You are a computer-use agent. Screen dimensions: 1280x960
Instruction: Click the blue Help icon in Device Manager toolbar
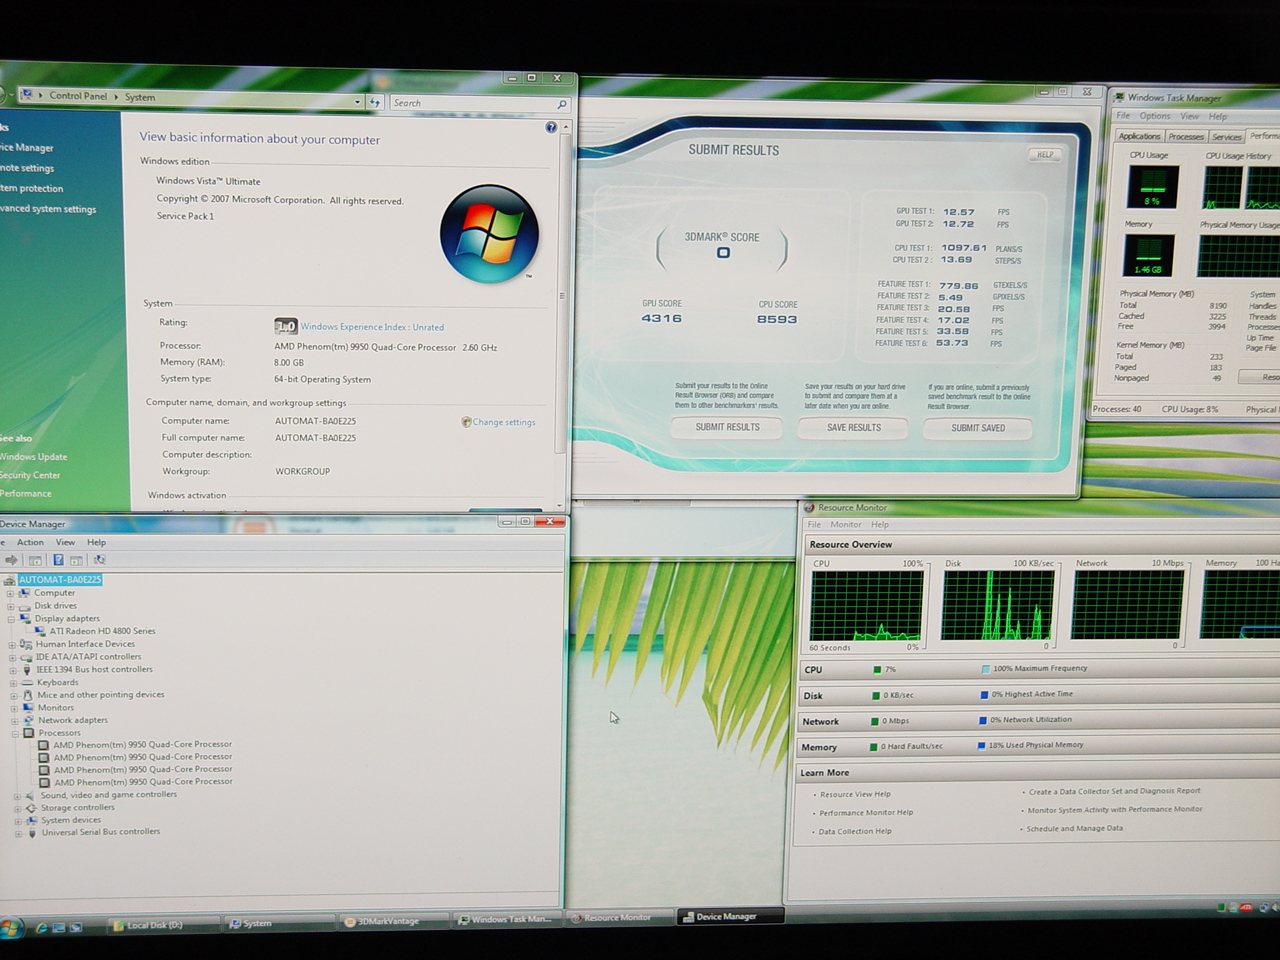click(58, 560)
